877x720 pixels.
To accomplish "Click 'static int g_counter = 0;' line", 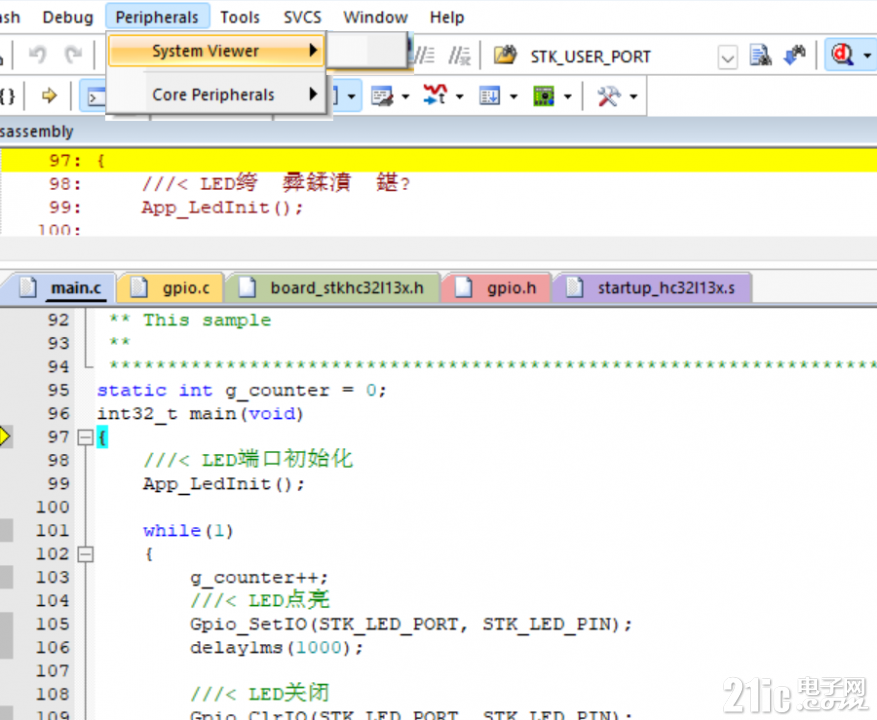I will (x=242, y=390).
